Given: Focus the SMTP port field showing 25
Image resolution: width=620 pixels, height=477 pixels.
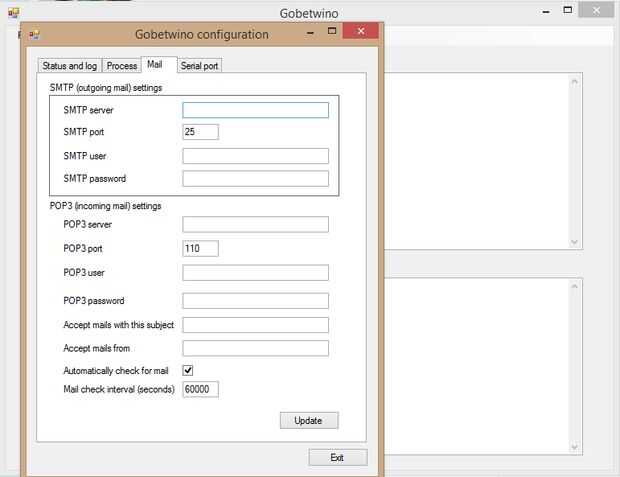Looking at the screenshot, I should click(200, 132).
